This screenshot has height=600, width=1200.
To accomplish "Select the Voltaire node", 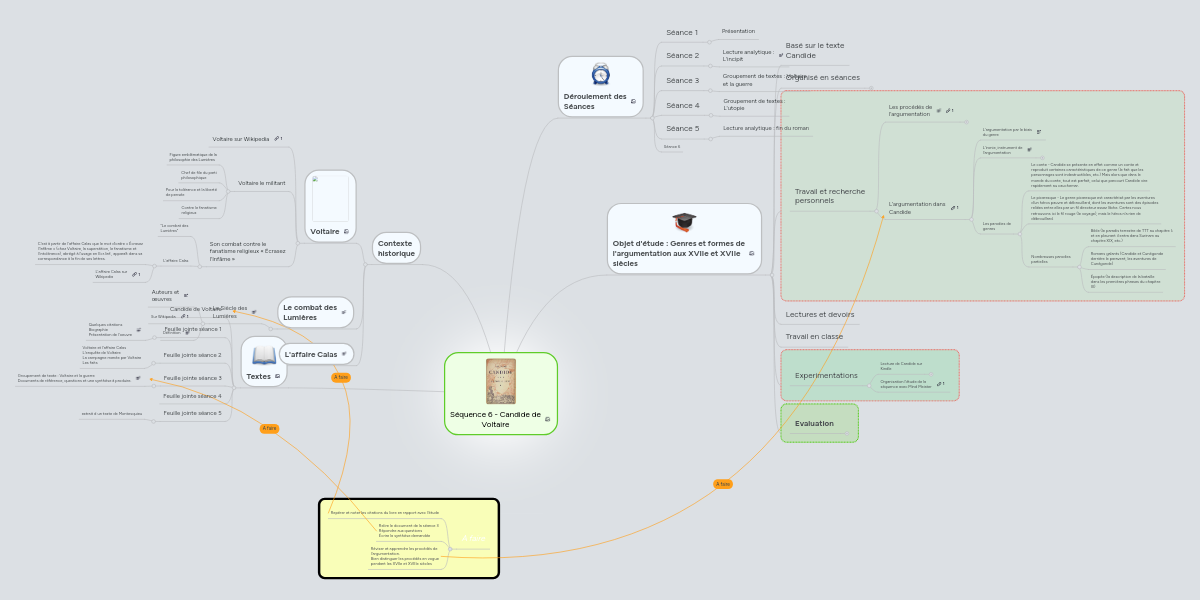I will (x=330, y=206).
